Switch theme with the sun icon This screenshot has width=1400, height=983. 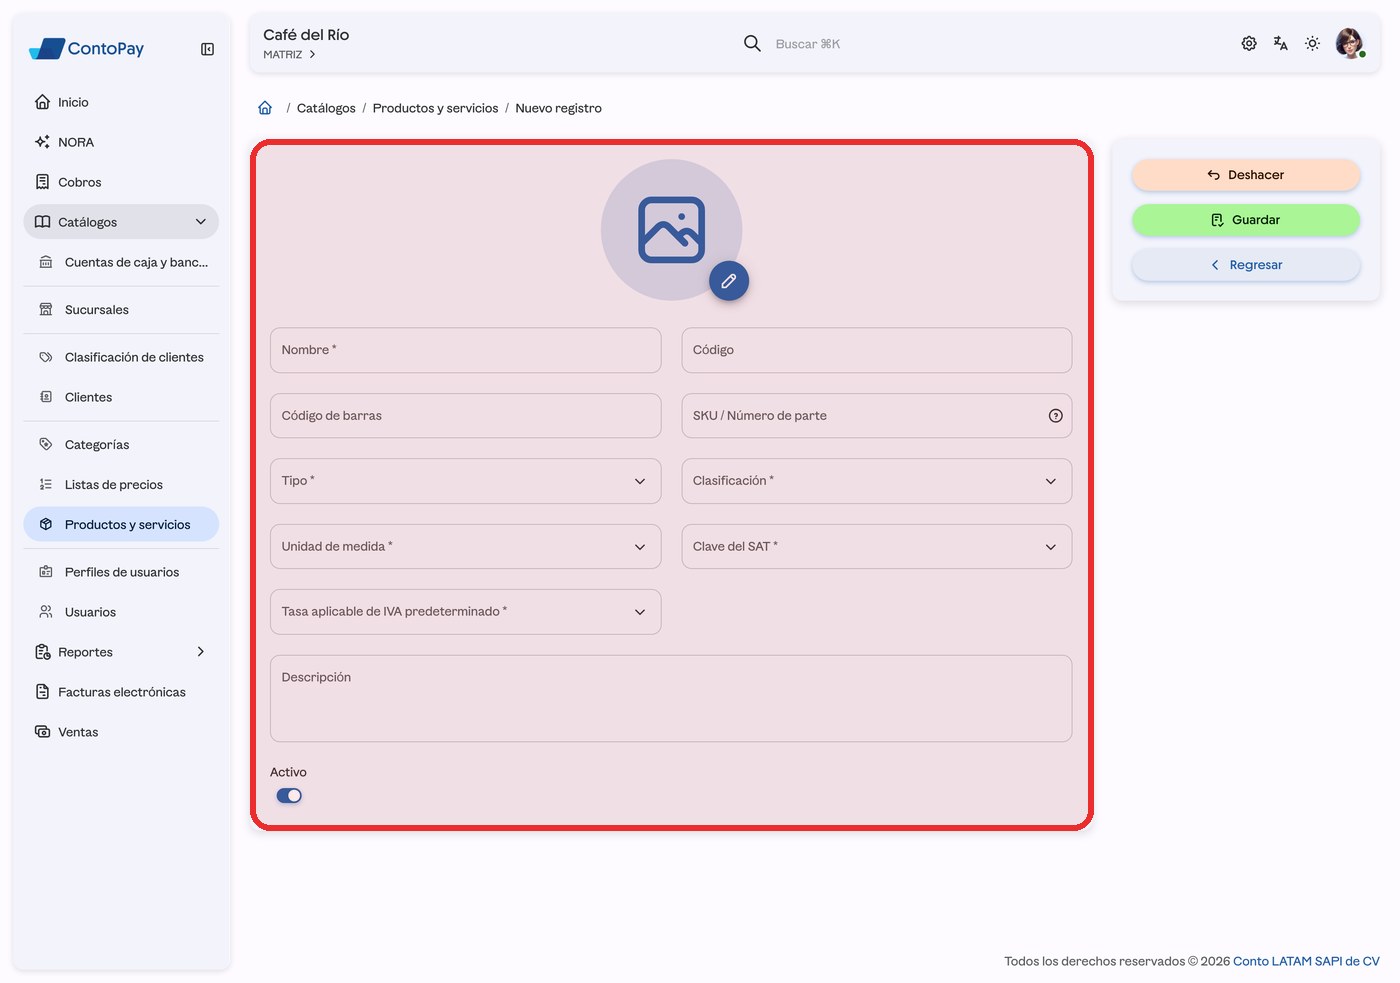(x=1313, y=44)
